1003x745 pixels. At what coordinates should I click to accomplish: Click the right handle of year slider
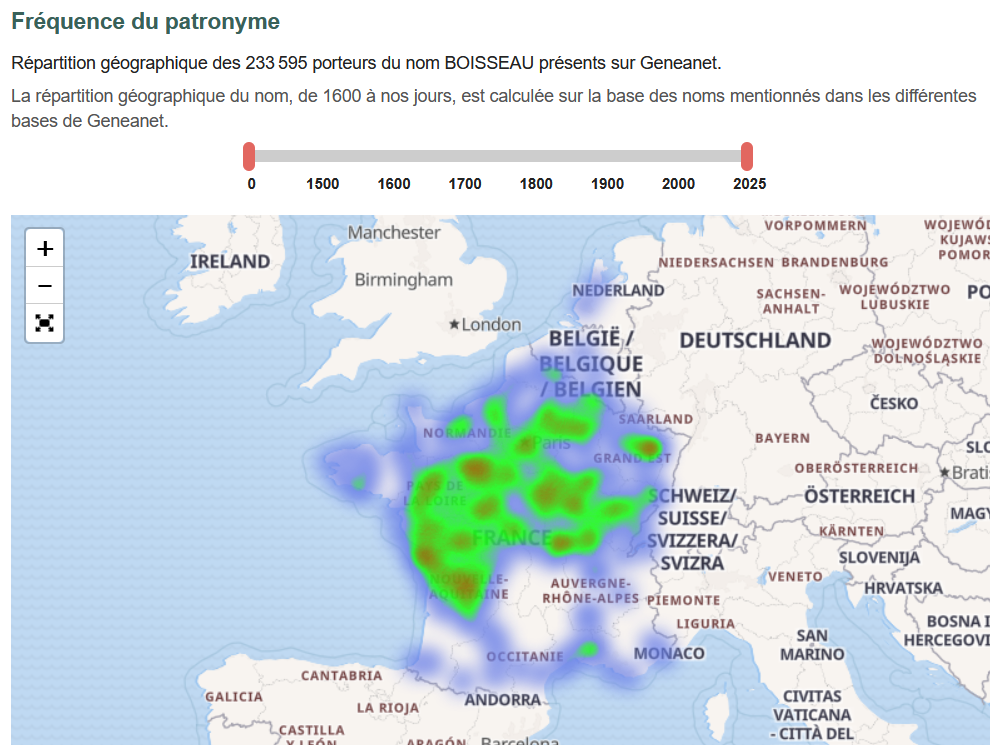[746, 156]
